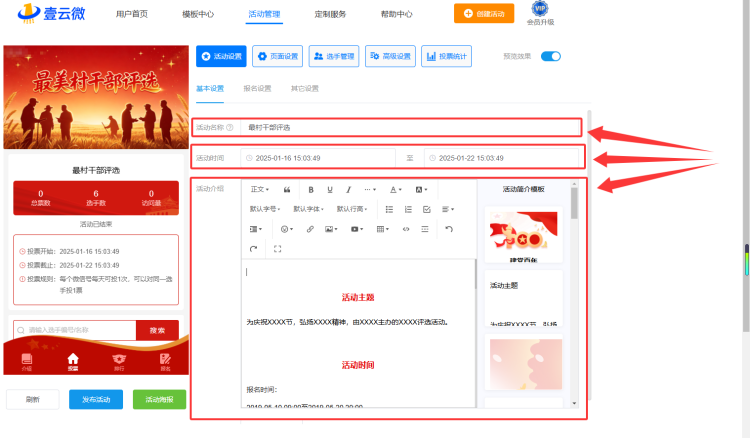Insert blockquote using quote icon

pyautogui.click(x=287, y=190)
